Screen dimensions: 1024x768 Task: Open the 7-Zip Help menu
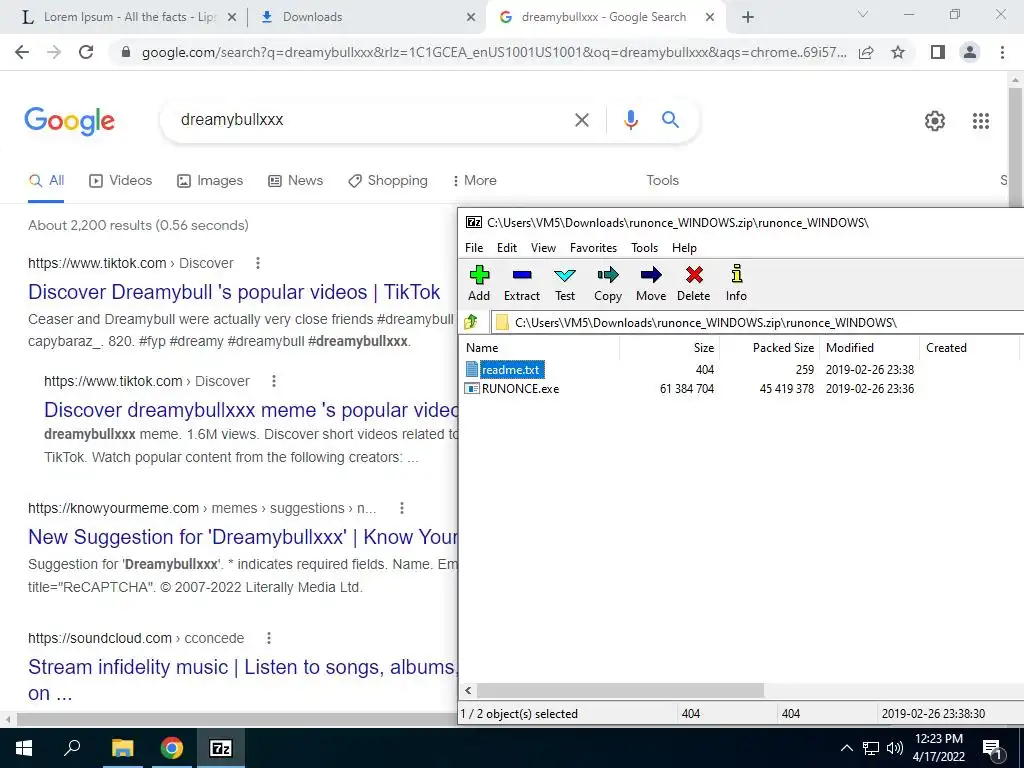coord(684,248)
